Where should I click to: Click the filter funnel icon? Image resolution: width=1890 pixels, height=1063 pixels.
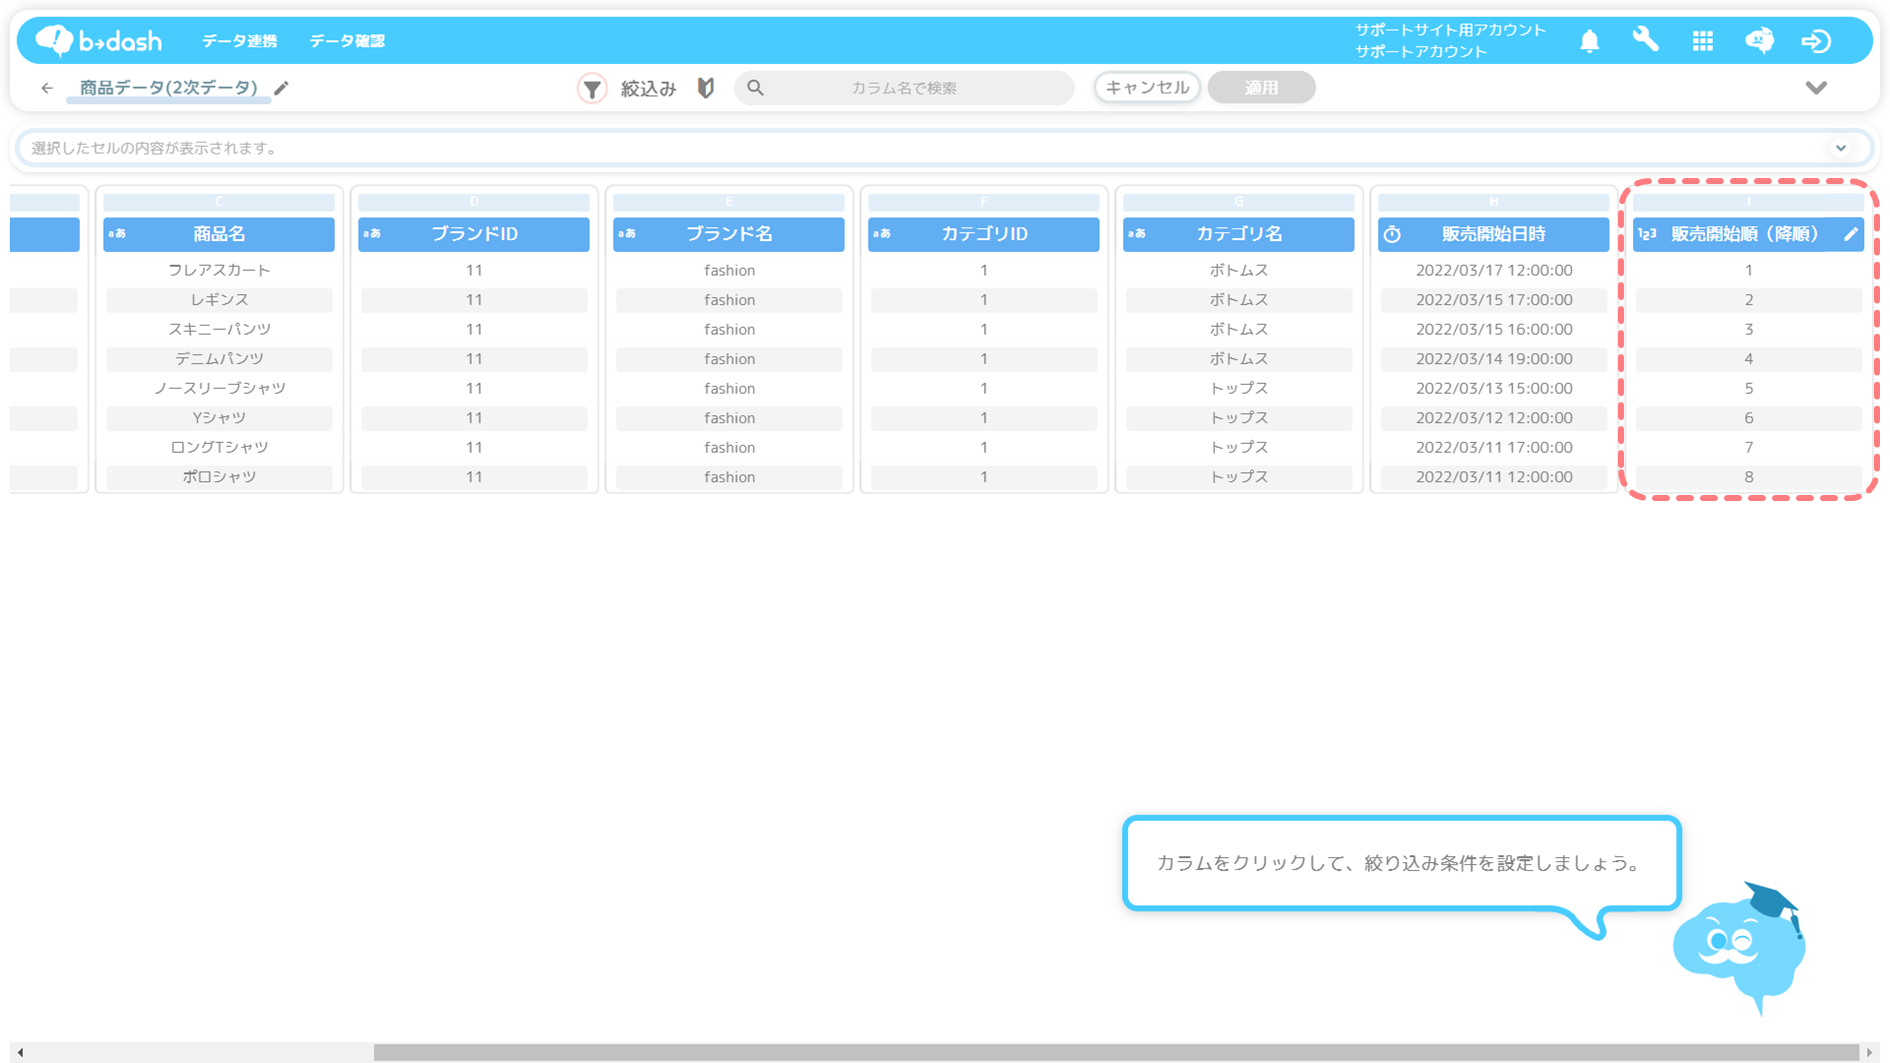(592, 88)
